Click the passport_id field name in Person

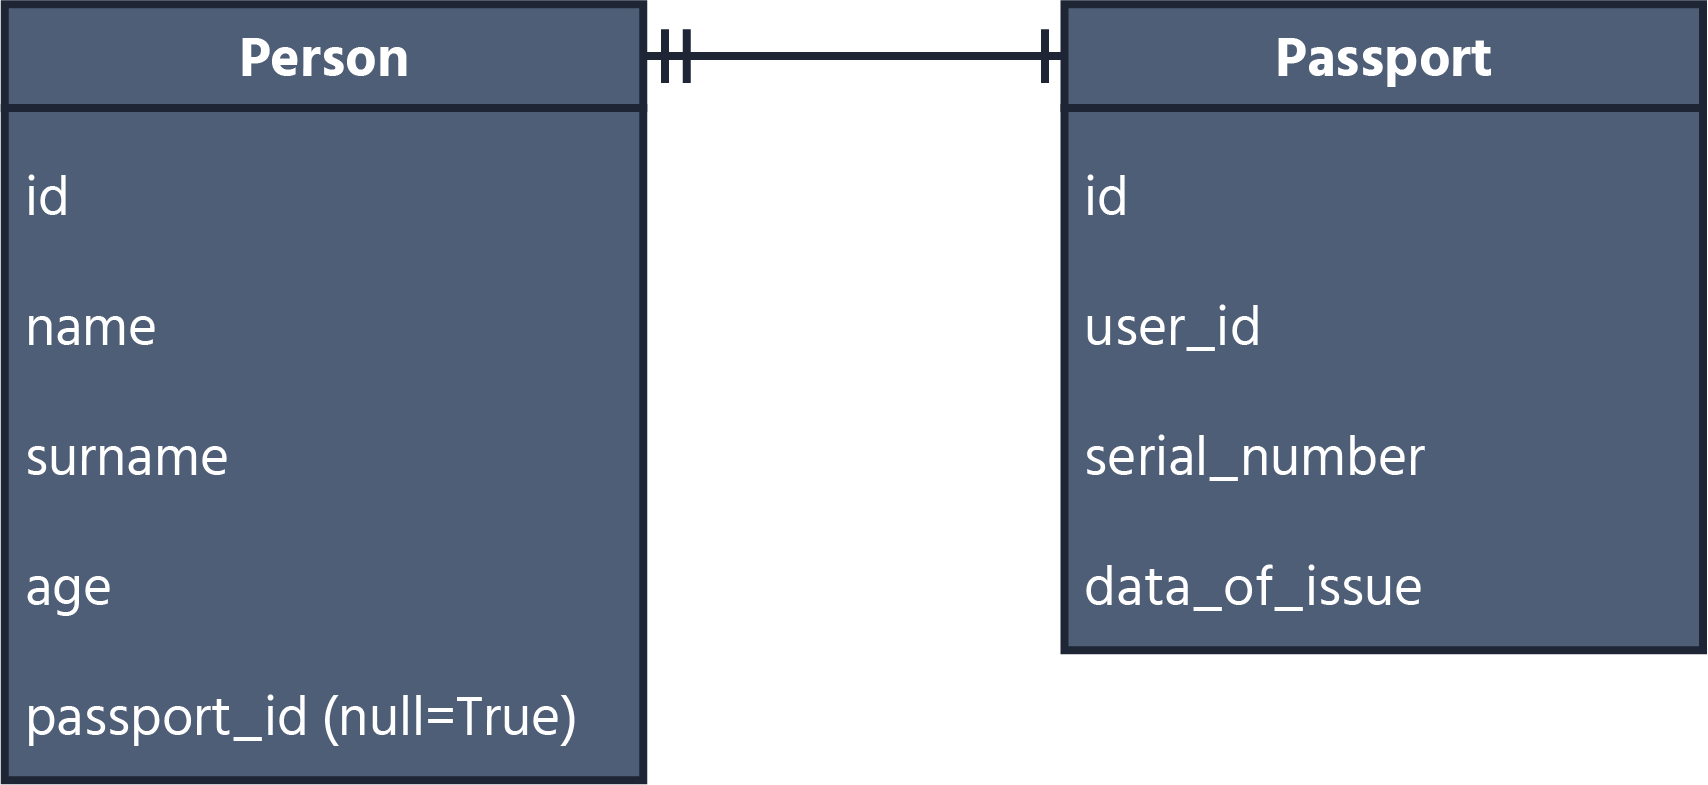click(166, 717)
